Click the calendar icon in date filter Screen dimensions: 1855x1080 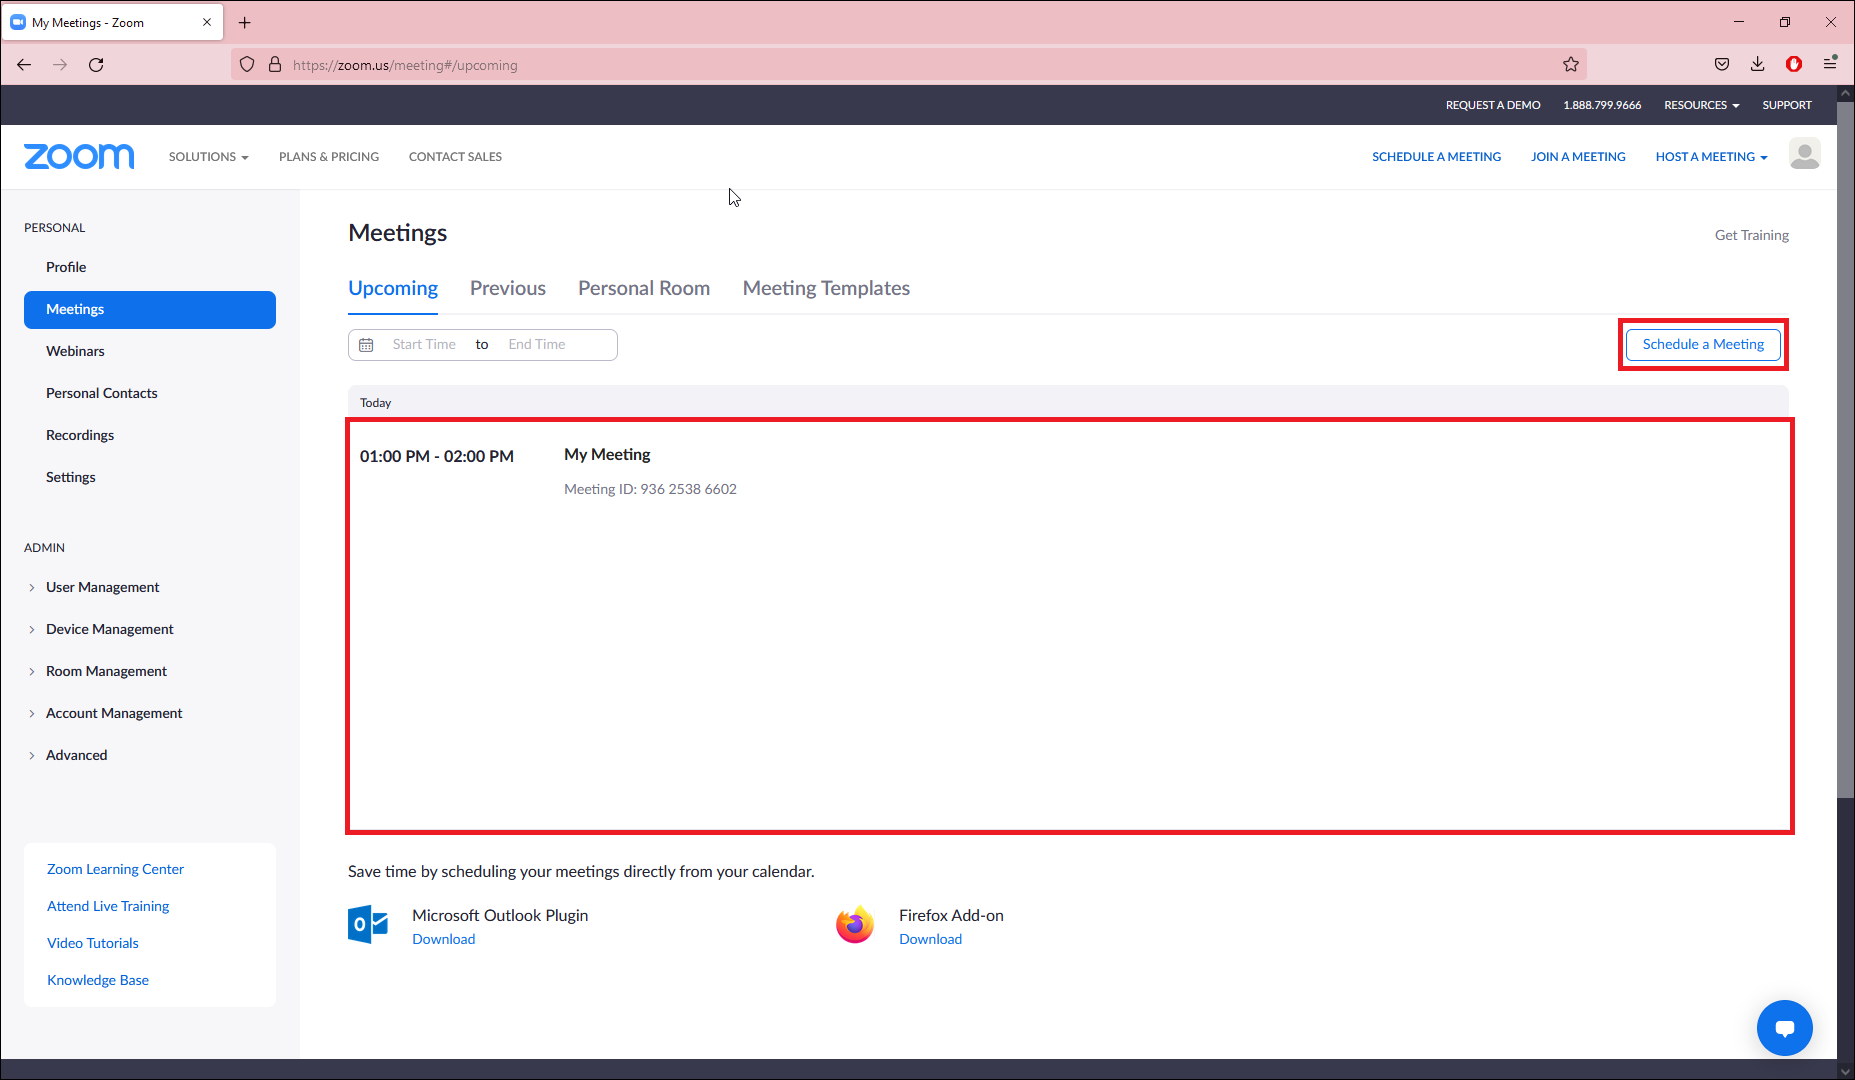pyautogui.click(x=366, y=345)
